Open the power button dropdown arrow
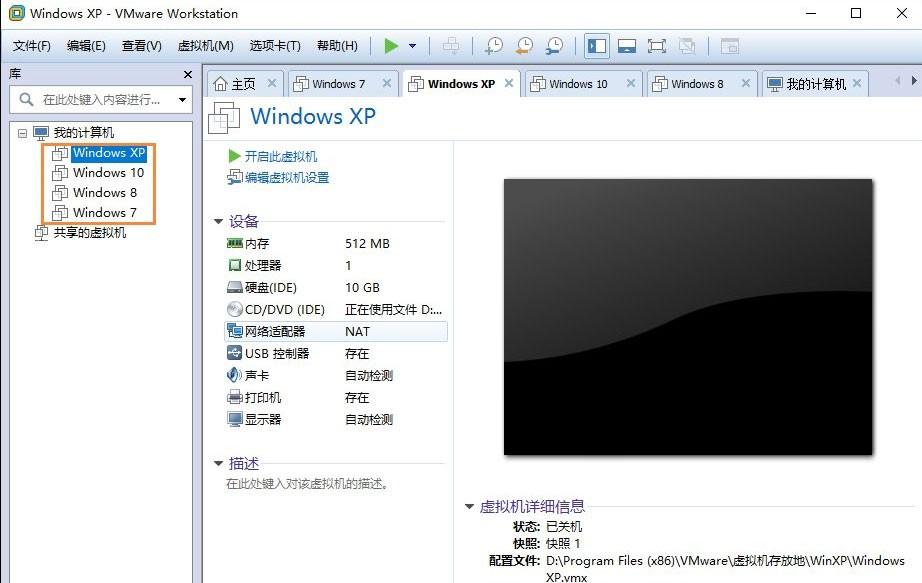This screenshot has height=583, width=922. (411, 45)
